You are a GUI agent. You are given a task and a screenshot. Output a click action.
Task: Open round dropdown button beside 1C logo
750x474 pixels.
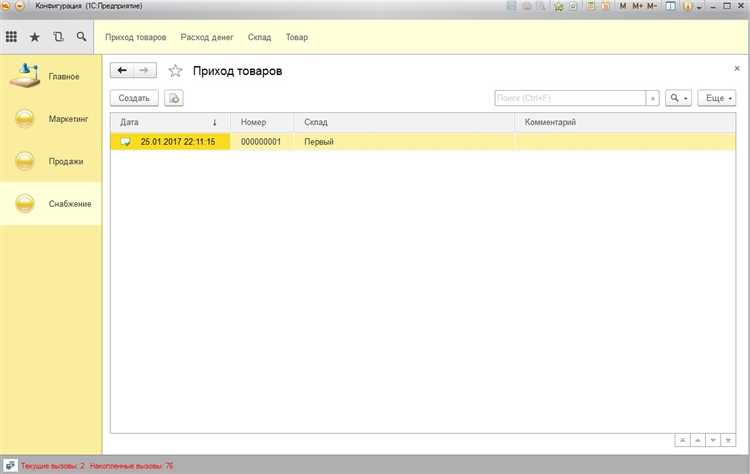tap(20, 6)
